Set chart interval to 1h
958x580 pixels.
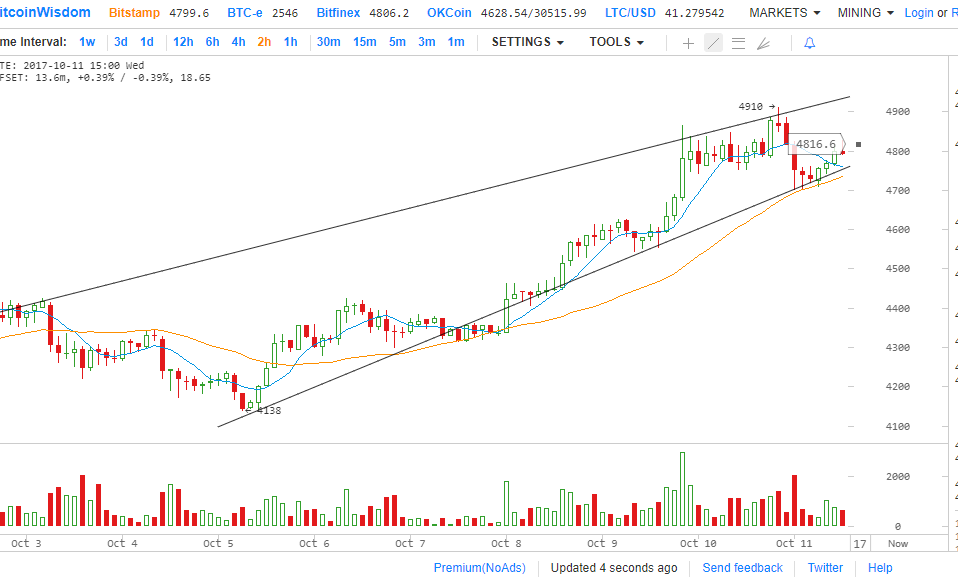[290, 42]
